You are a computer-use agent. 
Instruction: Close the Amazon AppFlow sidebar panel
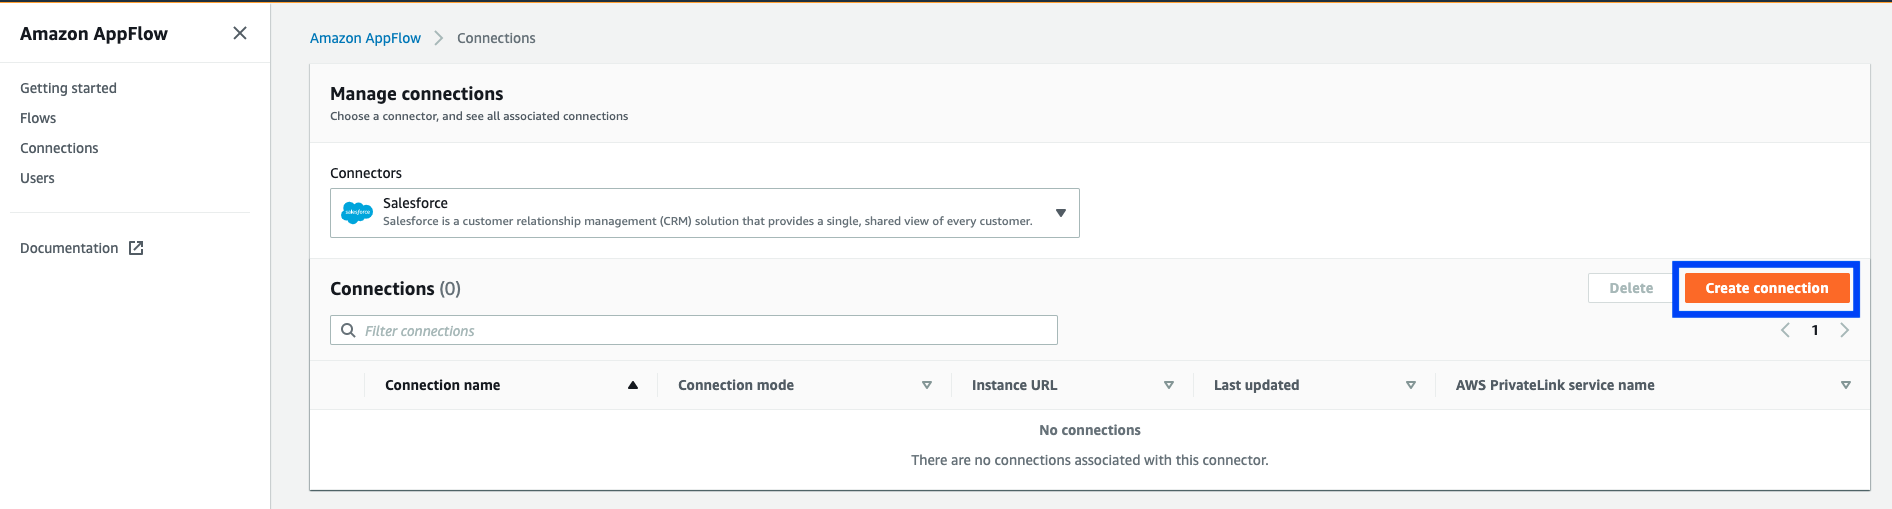(x=240, y=33)
